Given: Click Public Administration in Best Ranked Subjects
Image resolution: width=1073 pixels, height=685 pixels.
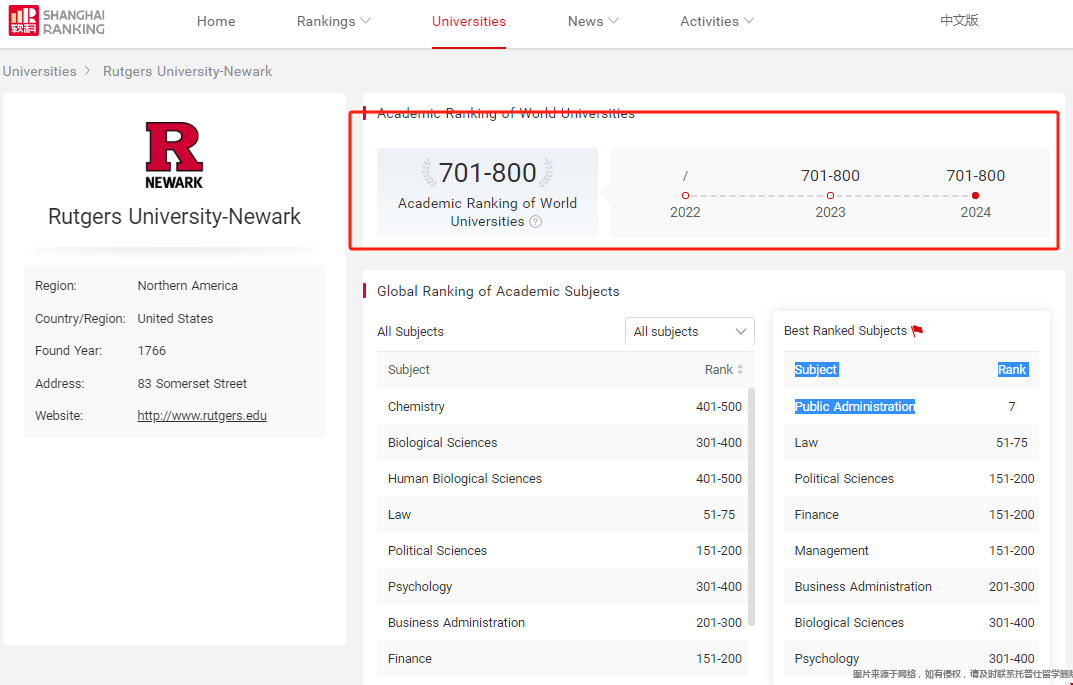Looking at the screenshot, I should tap(855, 406).
